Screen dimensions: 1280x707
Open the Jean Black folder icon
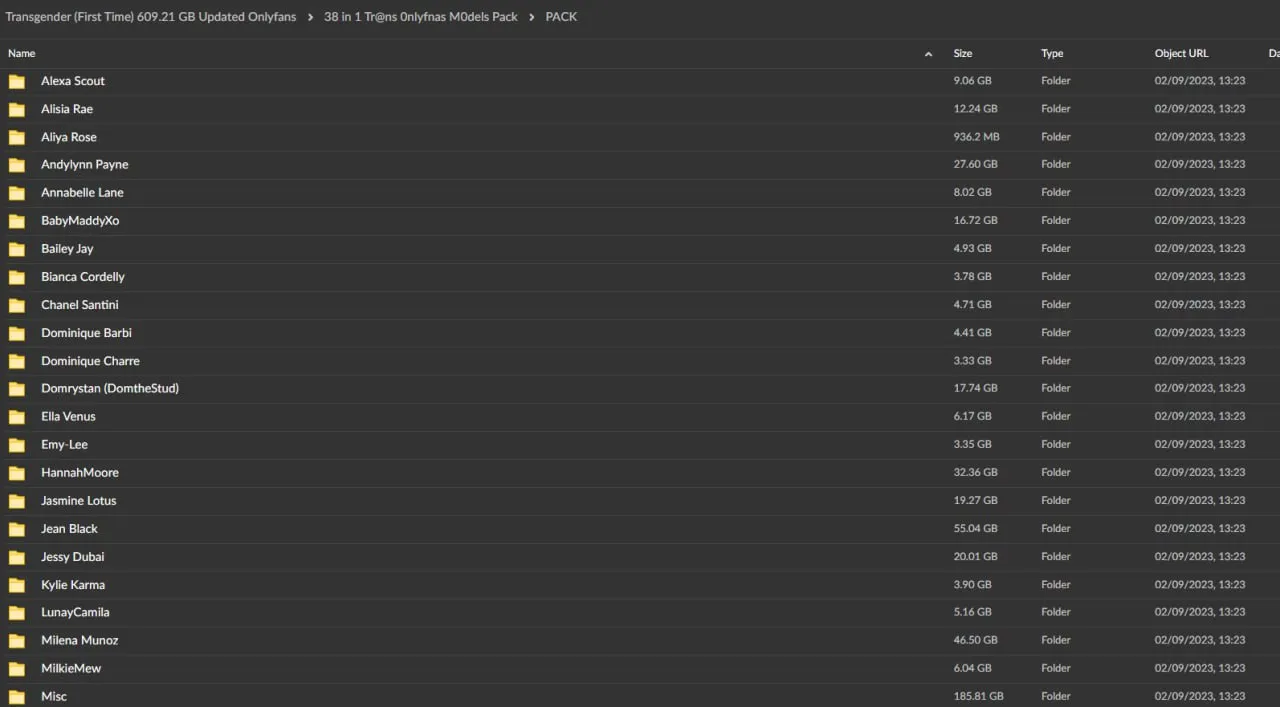click(x=16, y=529)
